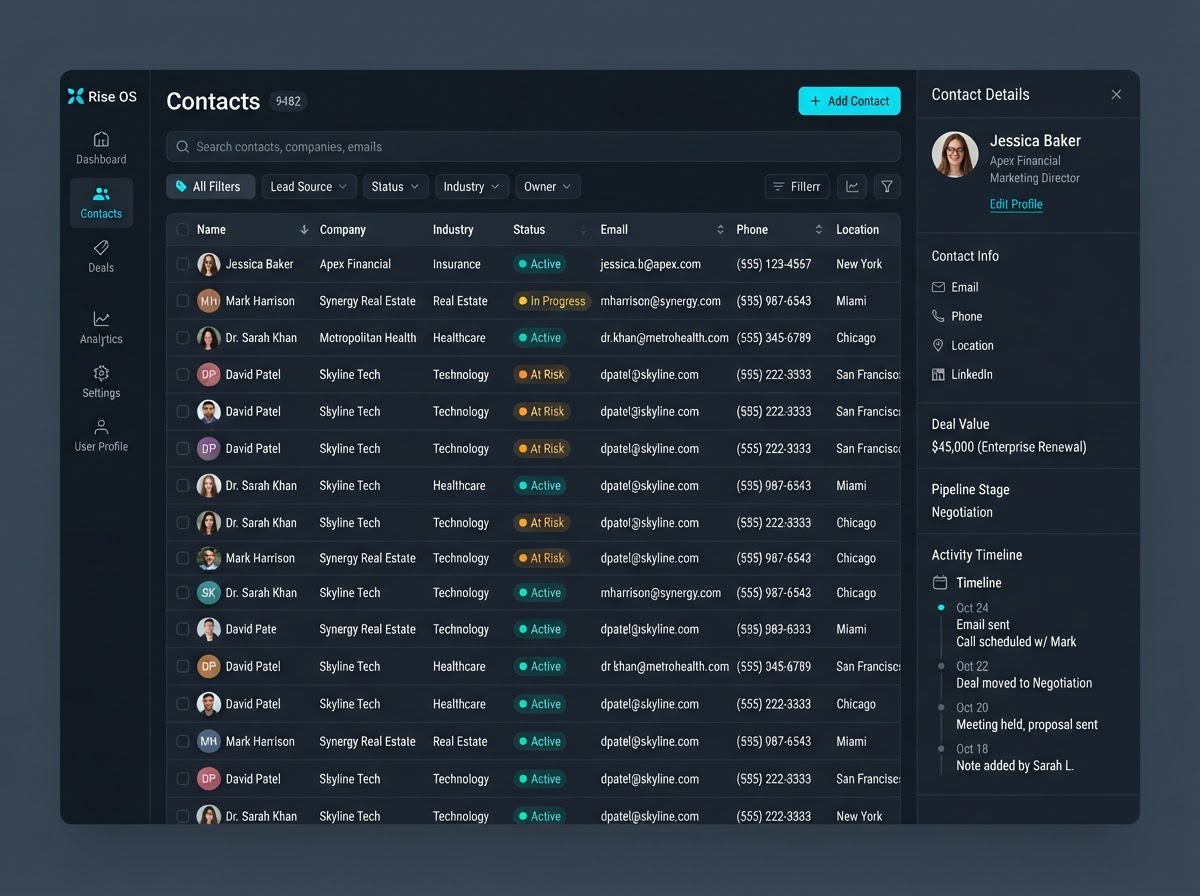Click the chart view icon button
The width and height of the screenshot is (1200, 896).
pyautogui.click(x=852, y=187)
